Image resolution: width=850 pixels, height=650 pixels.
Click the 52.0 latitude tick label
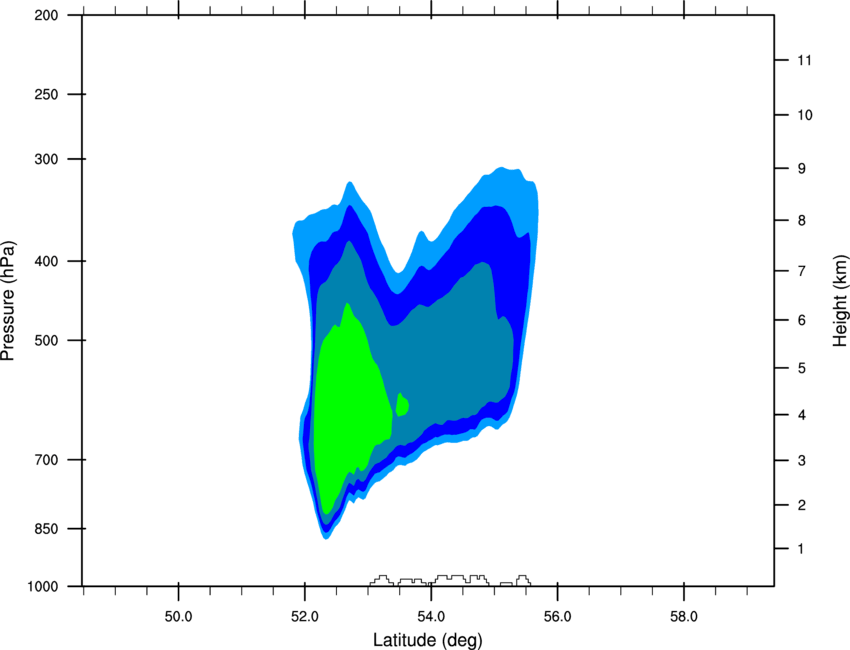[x=305, y=617]
